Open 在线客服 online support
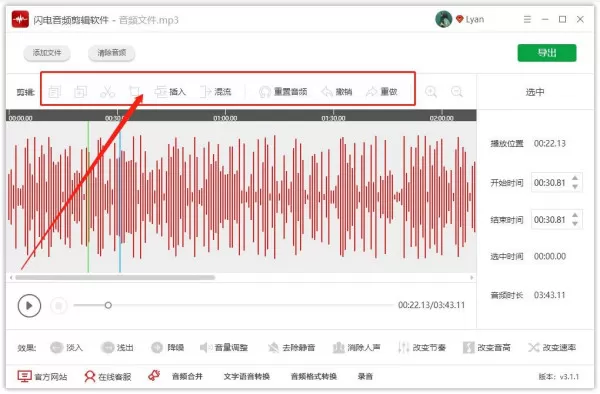The height and width of the screenshot is (394, 600). point(108,376)
